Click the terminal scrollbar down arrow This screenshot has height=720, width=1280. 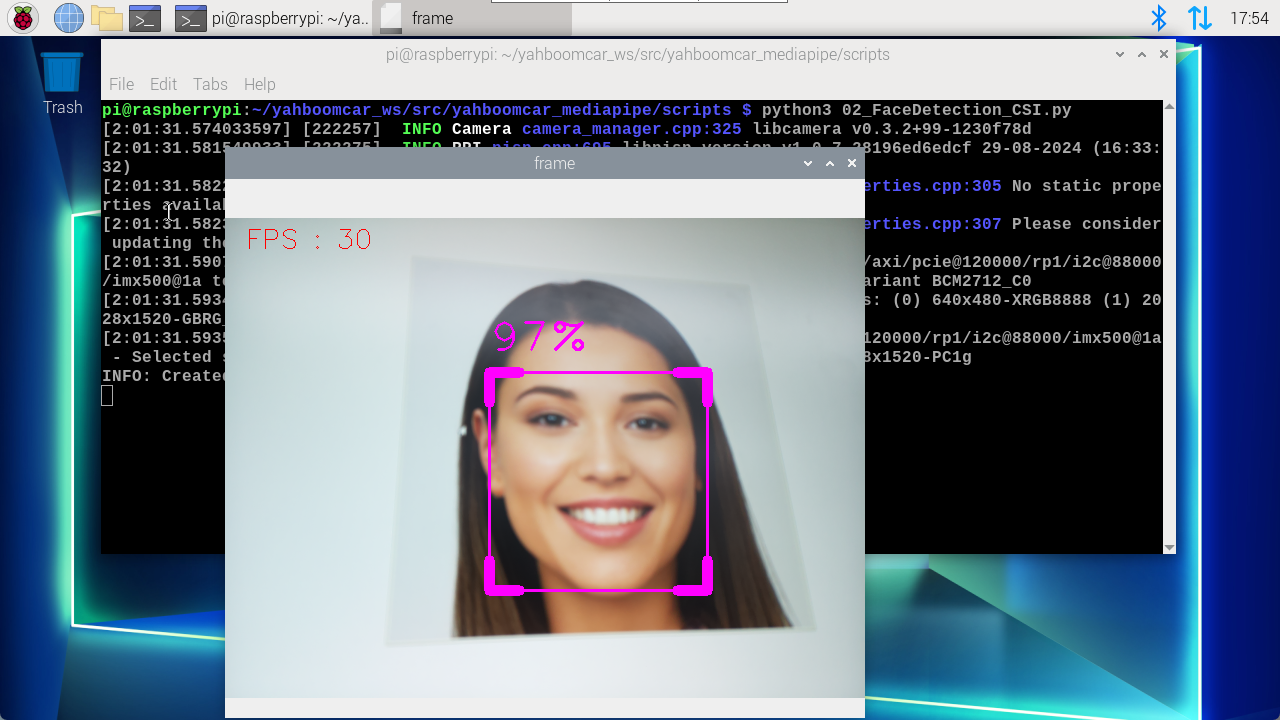[x=1169, y=547]
